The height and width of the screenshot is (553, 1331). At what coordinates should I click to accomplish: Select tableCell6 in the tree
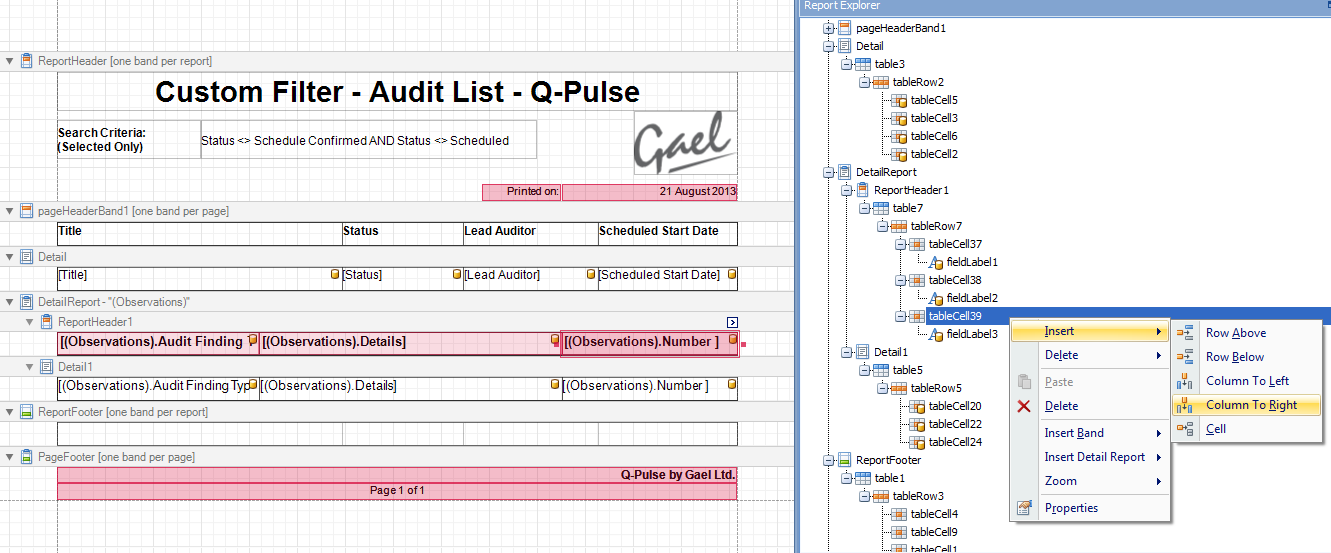(x=934, y=136)
